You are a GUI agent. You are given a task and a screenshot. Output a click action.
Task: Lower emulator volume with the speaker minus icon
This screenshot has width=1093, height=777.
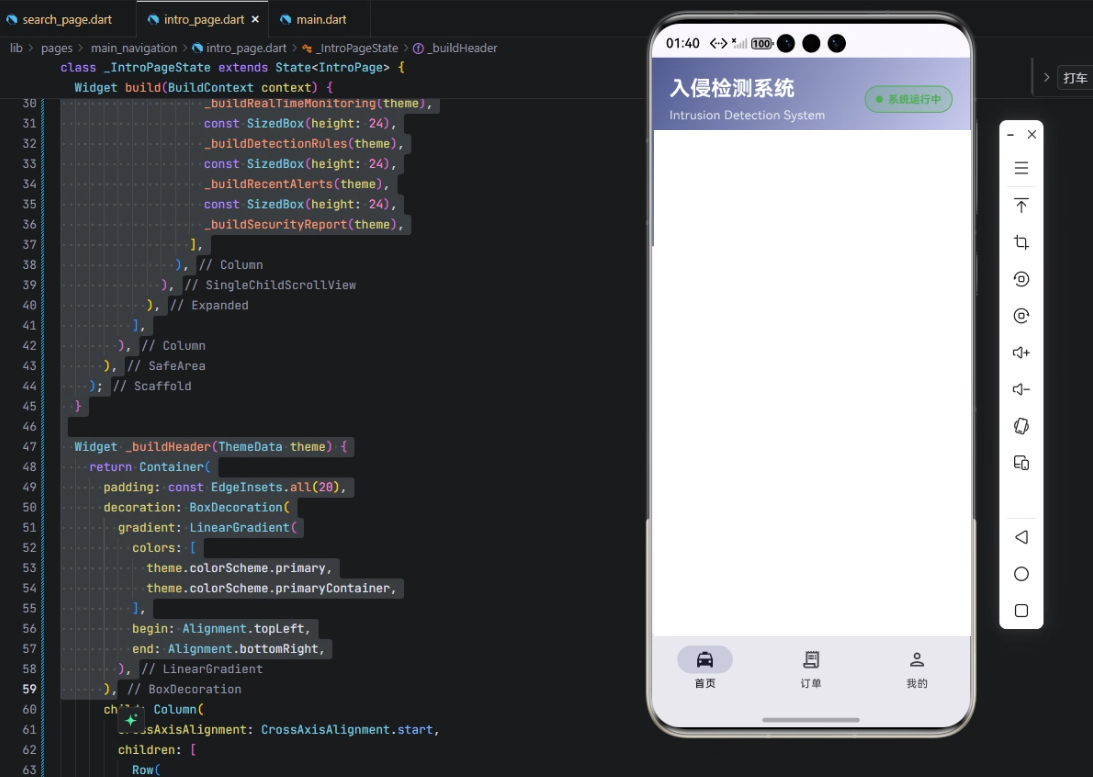[1021, 390]
